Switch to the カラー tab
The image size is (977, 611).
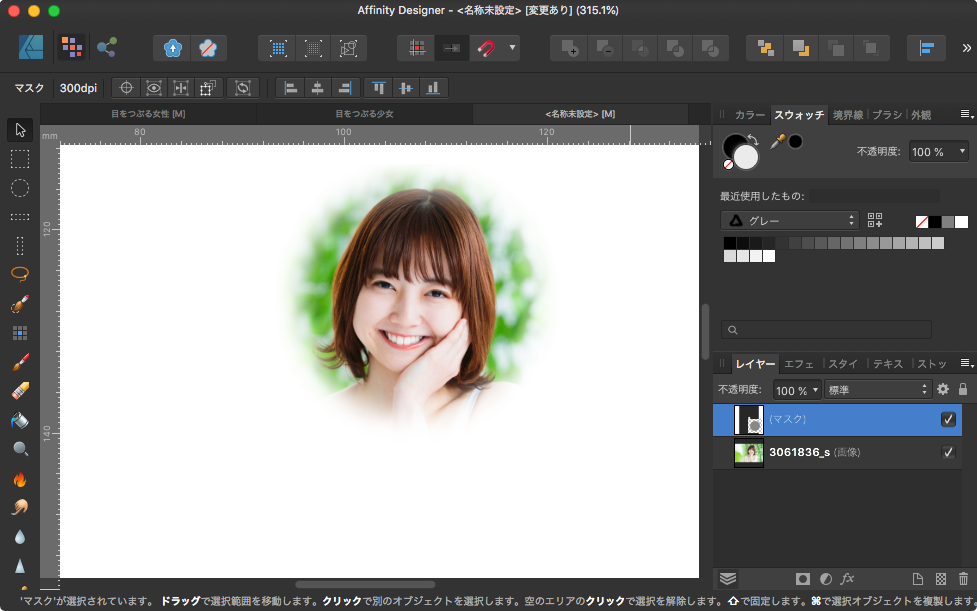click(749, 115)
